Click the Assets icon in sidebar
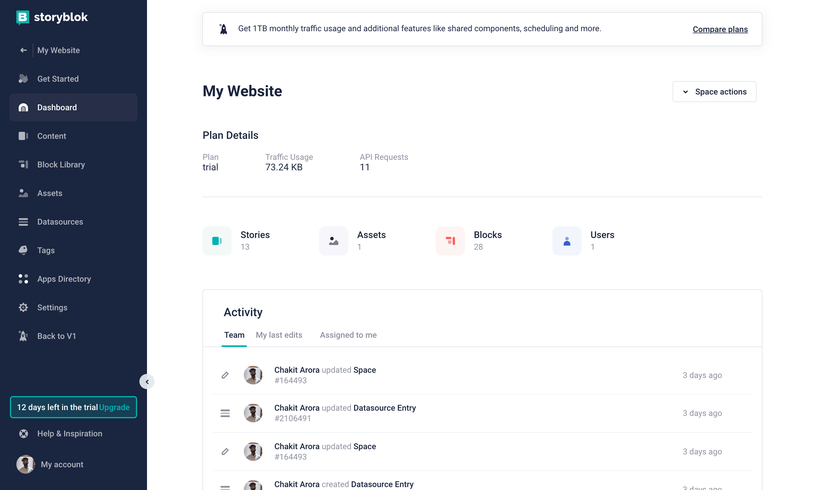The width and height of the screenshot is (840, 490). pyautogui.click(x=23, y=193)
